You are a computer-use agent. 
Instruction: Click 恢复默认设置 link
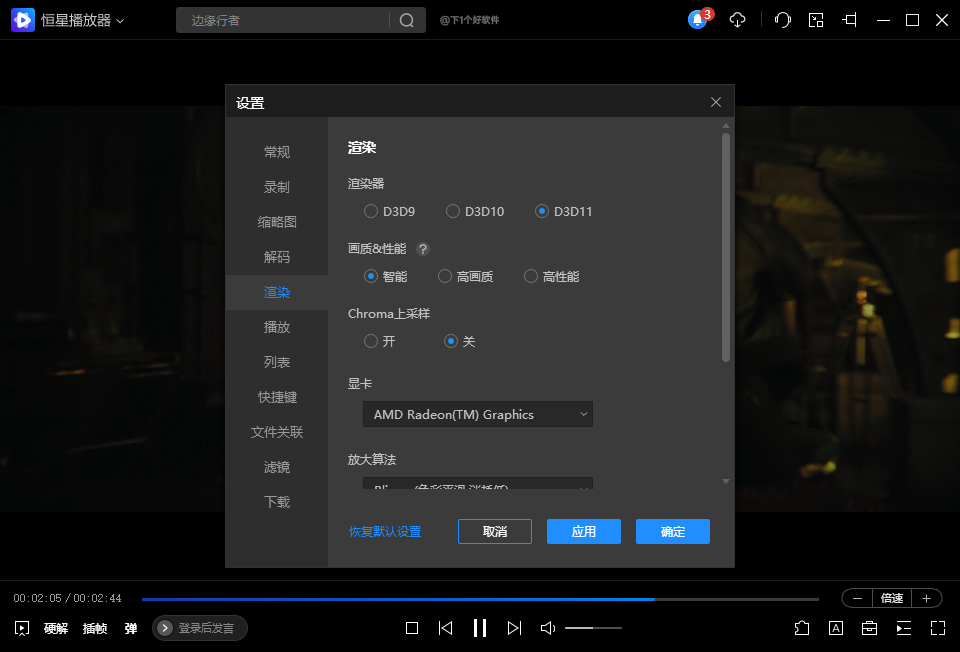click(x=385, y=532)
